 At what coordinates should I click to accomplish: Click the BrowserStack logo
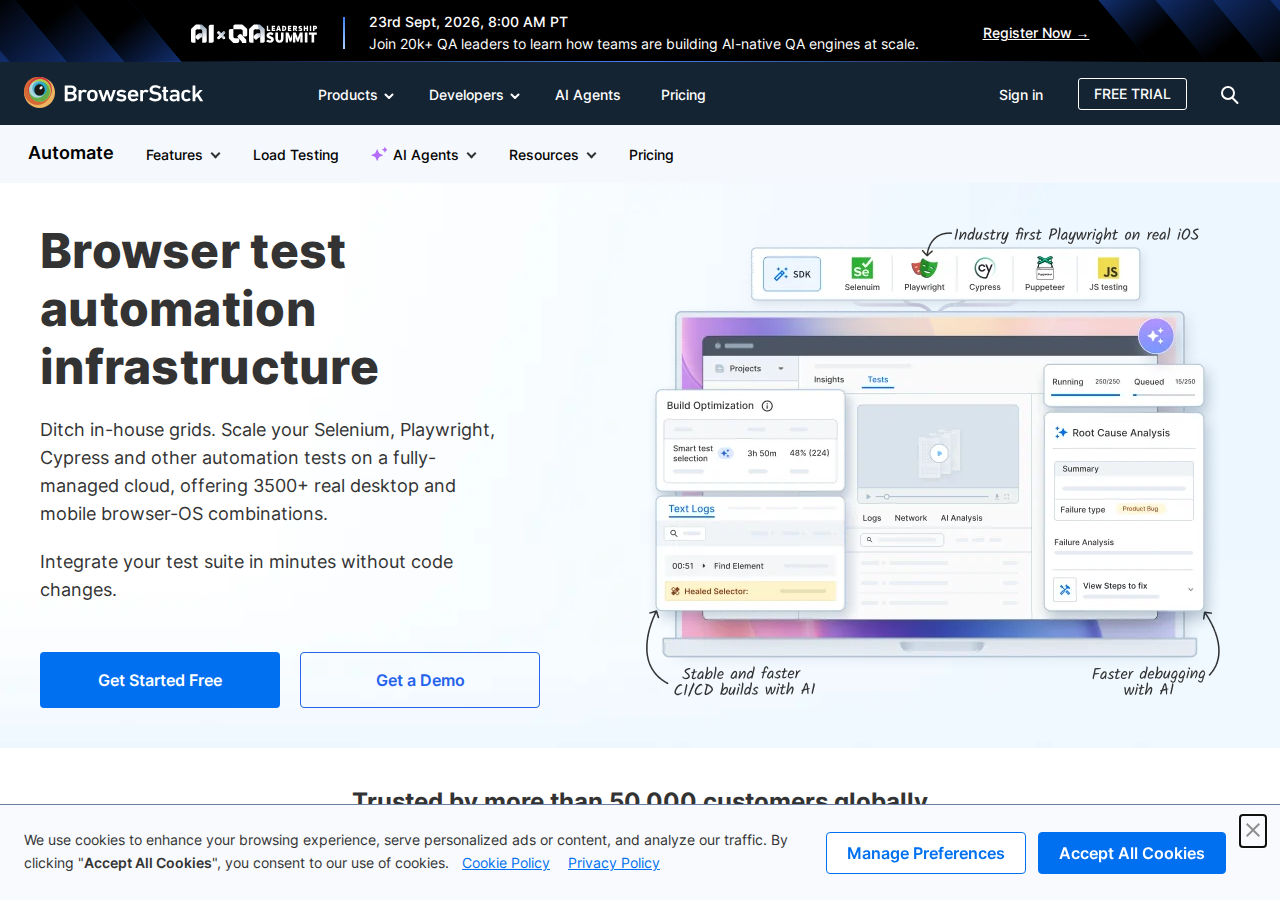coord(114,94)
